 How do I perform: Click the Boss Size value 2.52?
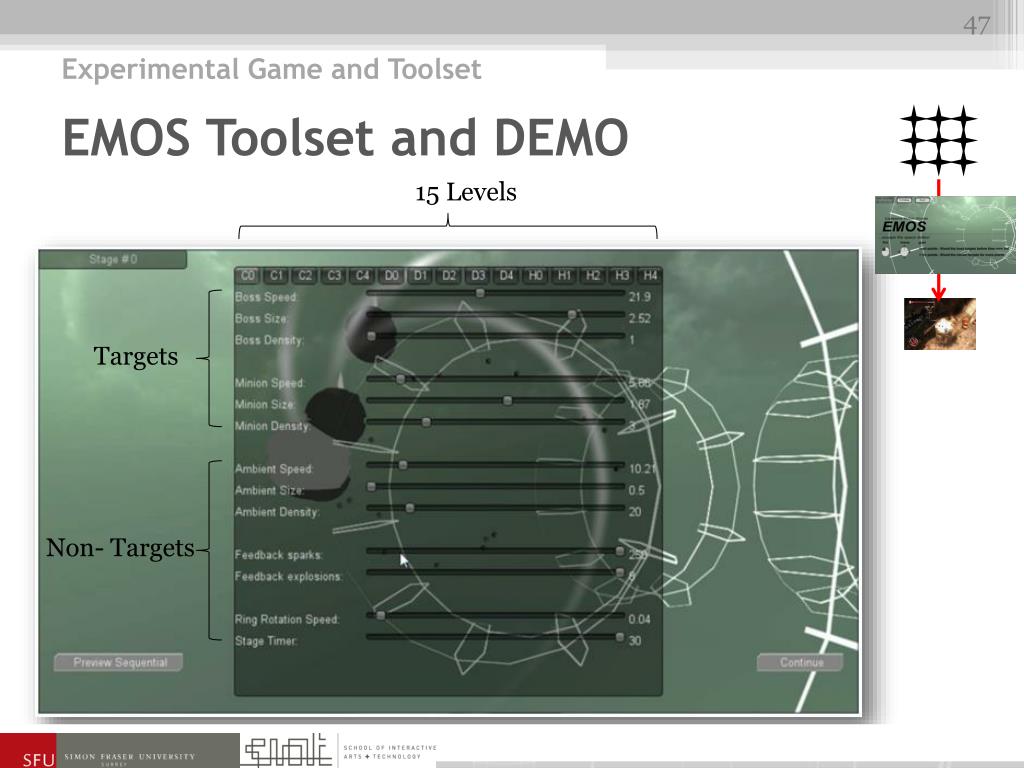click(x=639, y=319)
